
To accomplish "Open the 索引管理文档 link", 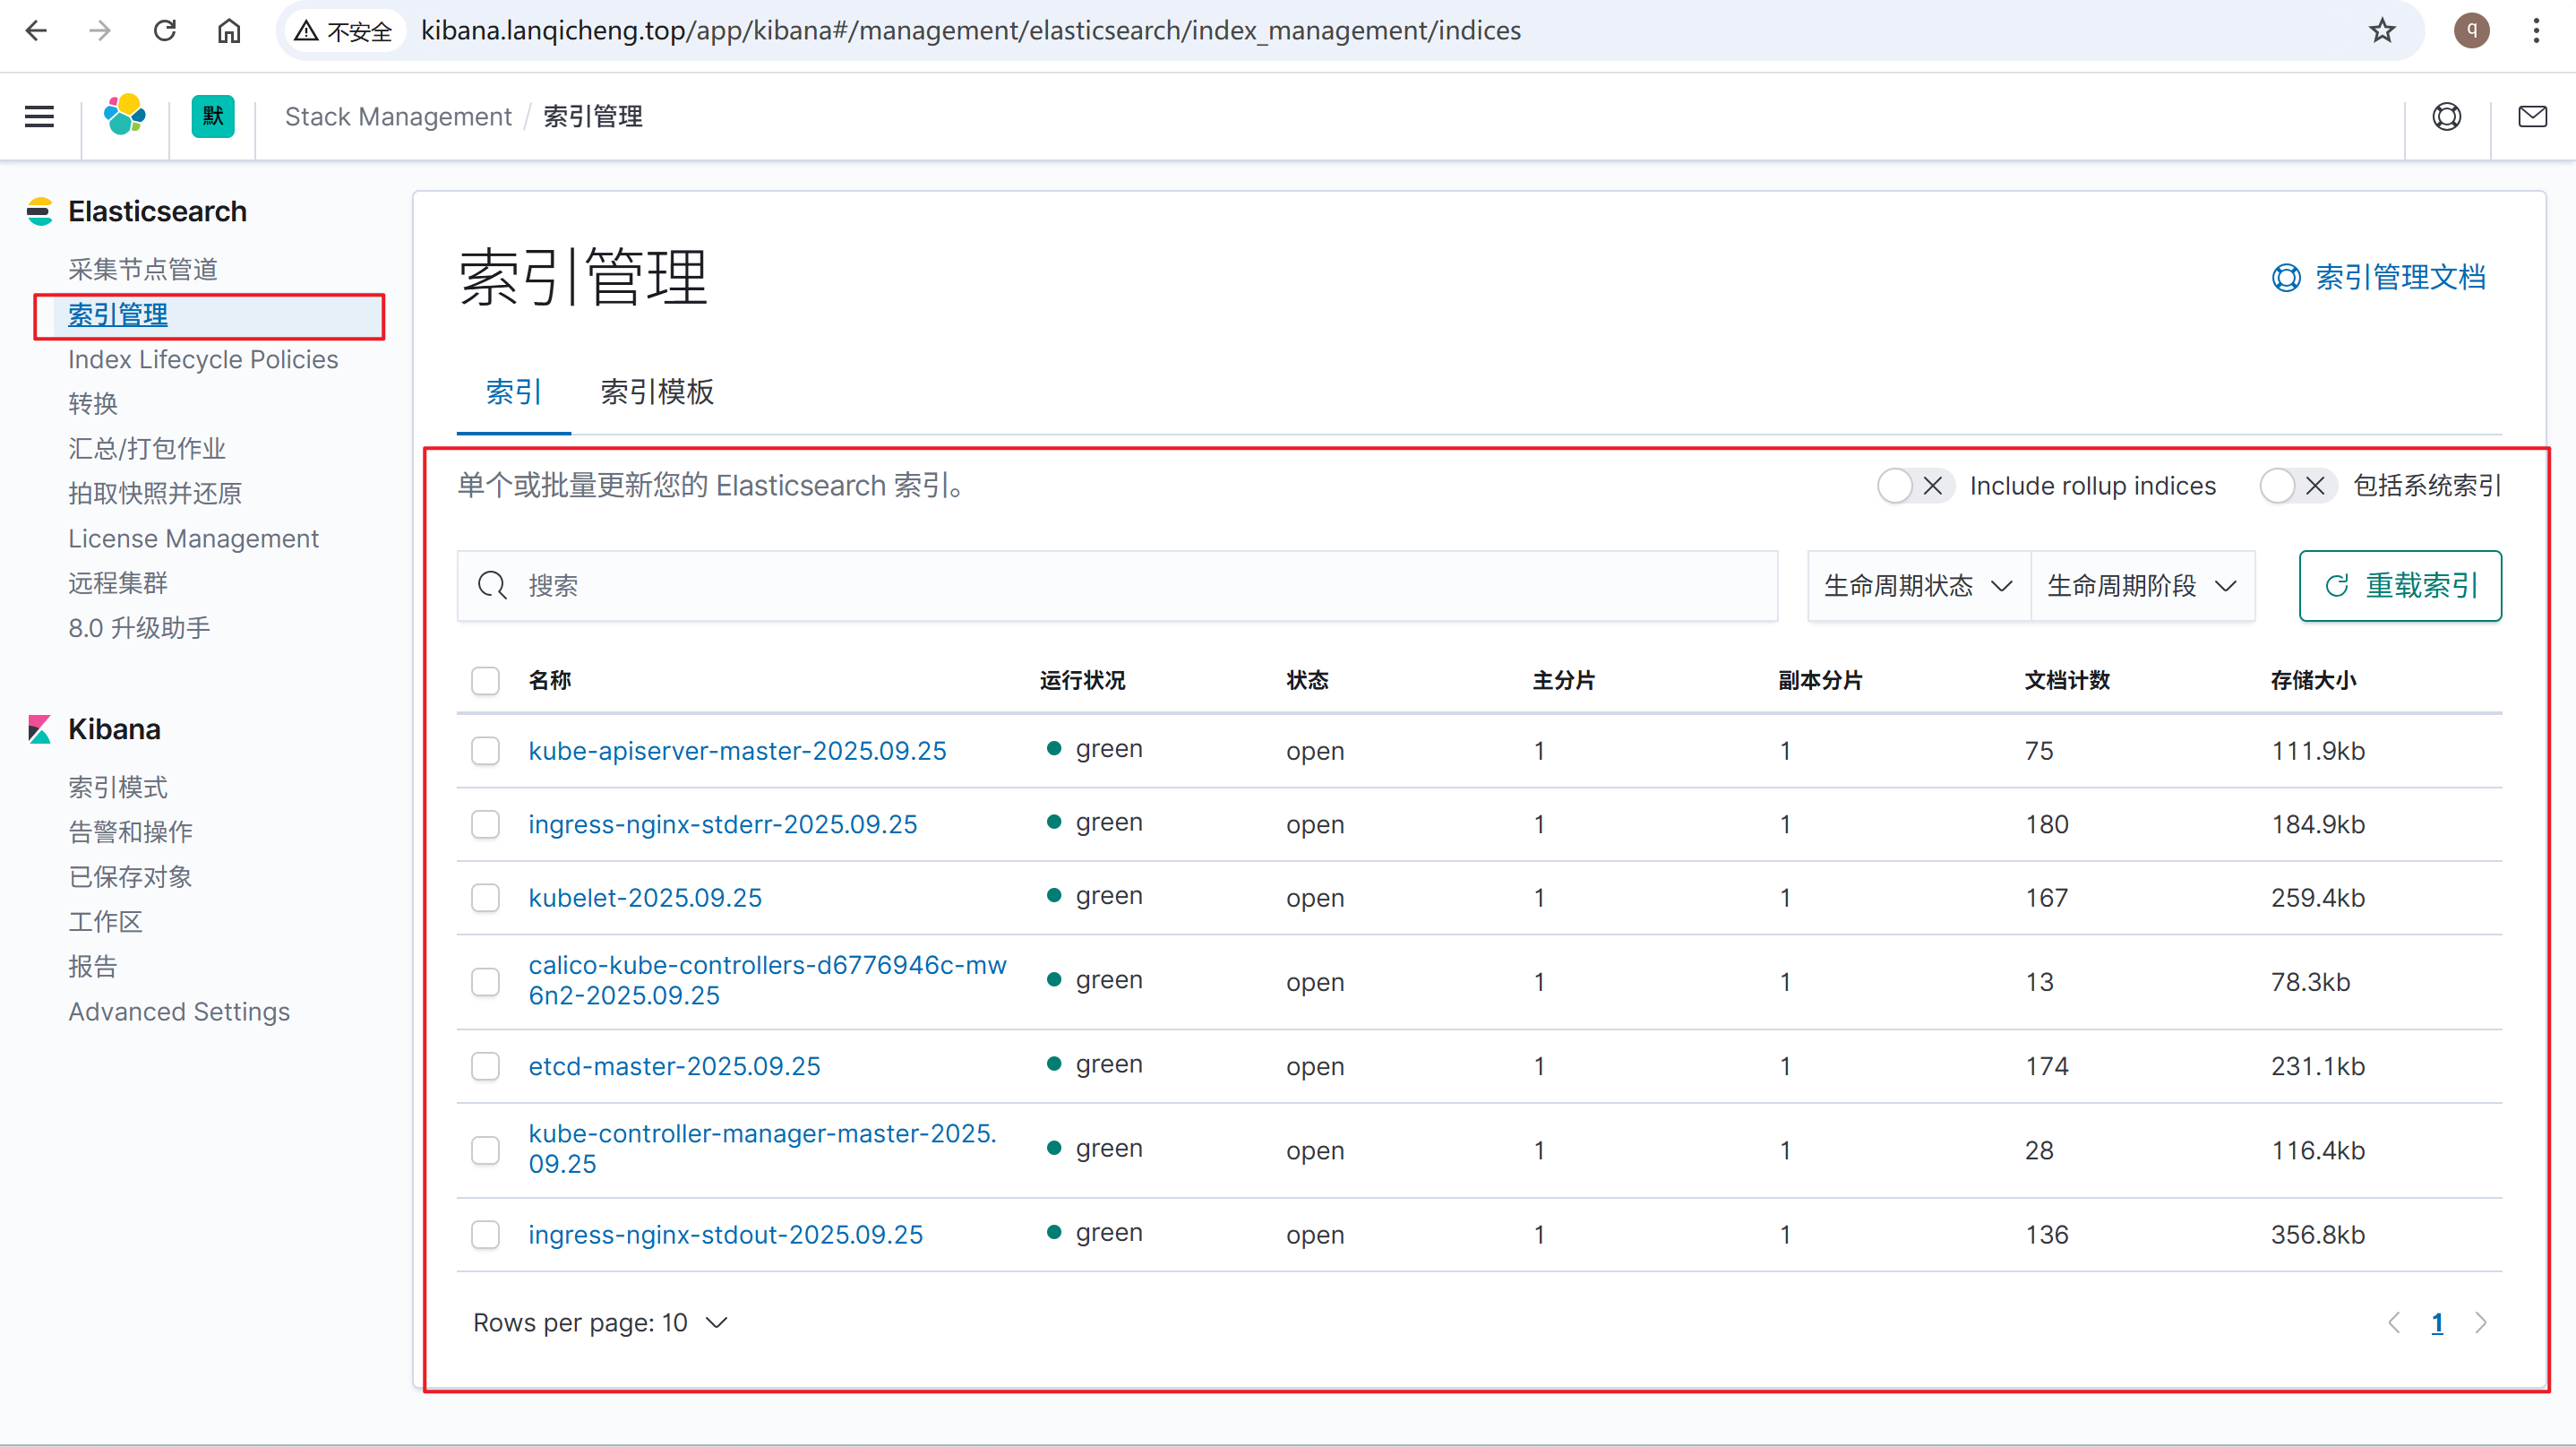I will [x=2378, y=277].
